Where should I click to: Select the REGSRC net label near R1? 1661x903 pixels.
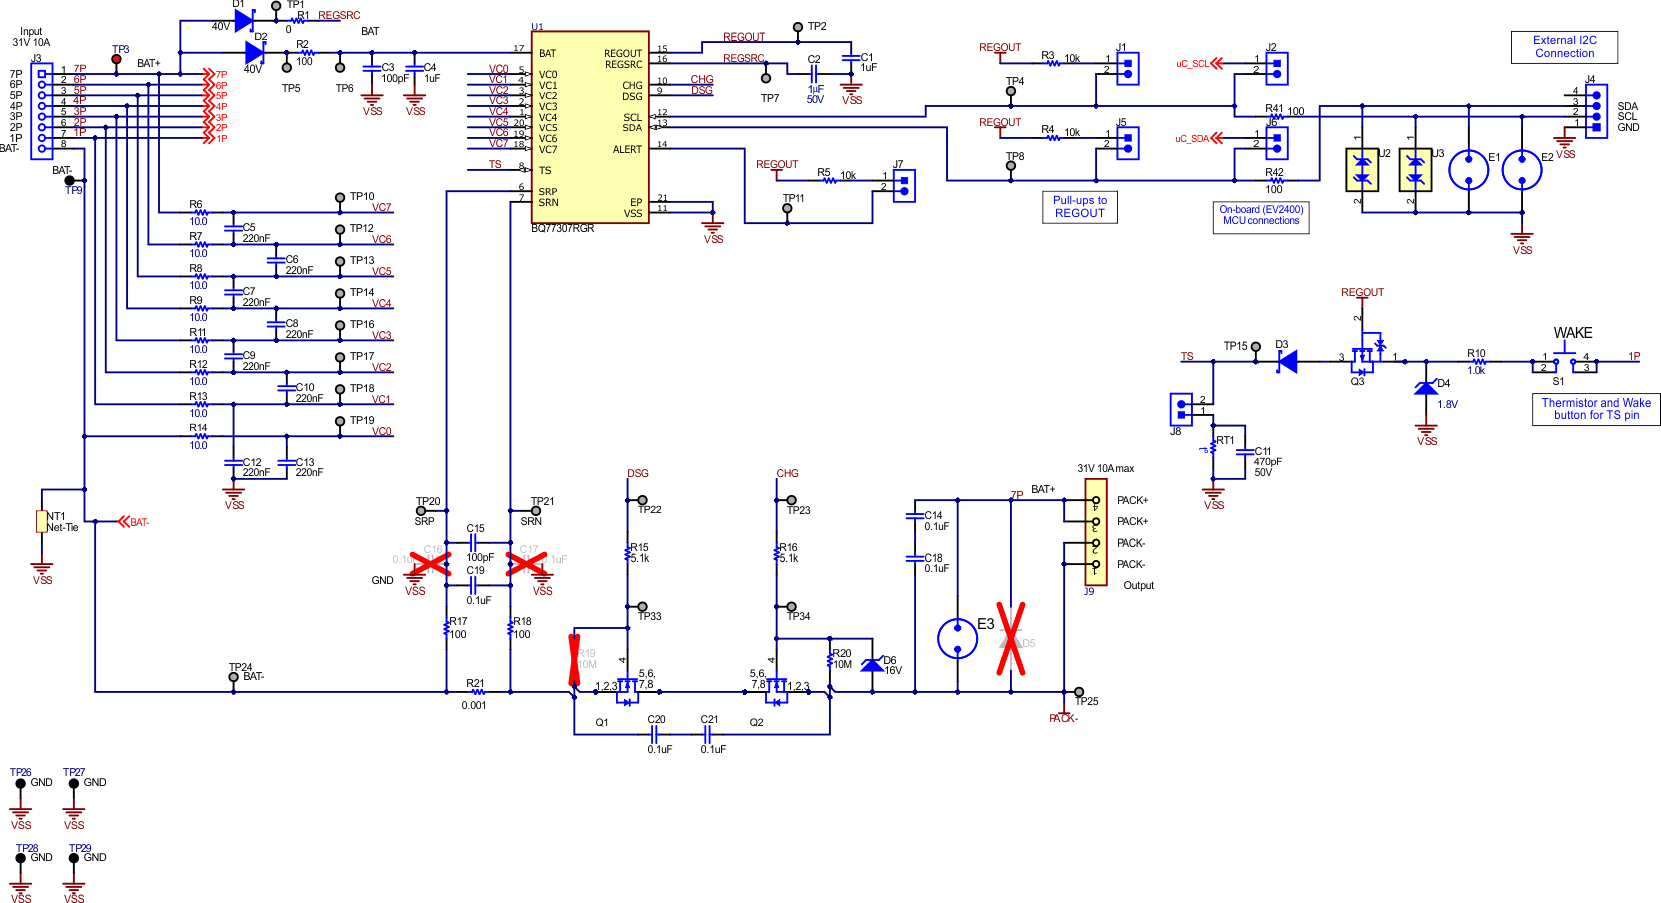(x=339, y=15)
